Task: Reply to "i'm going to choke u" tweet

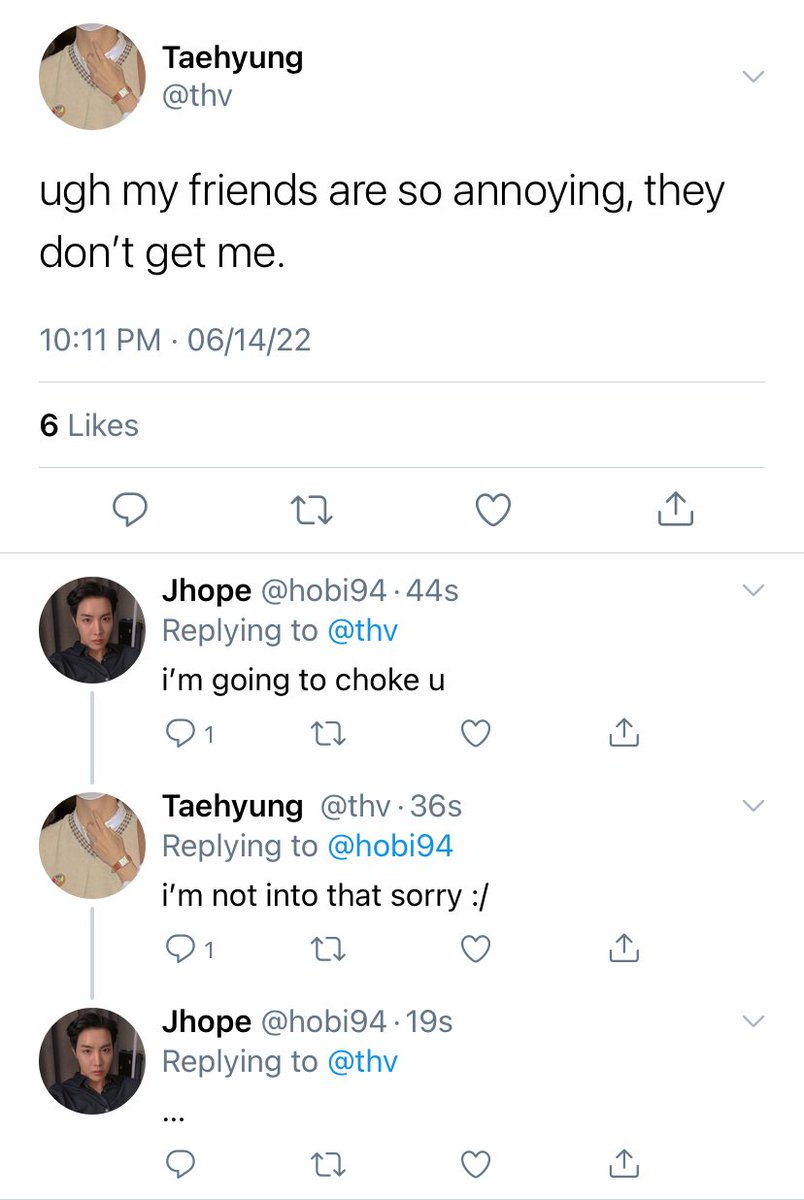Action: 179,734
